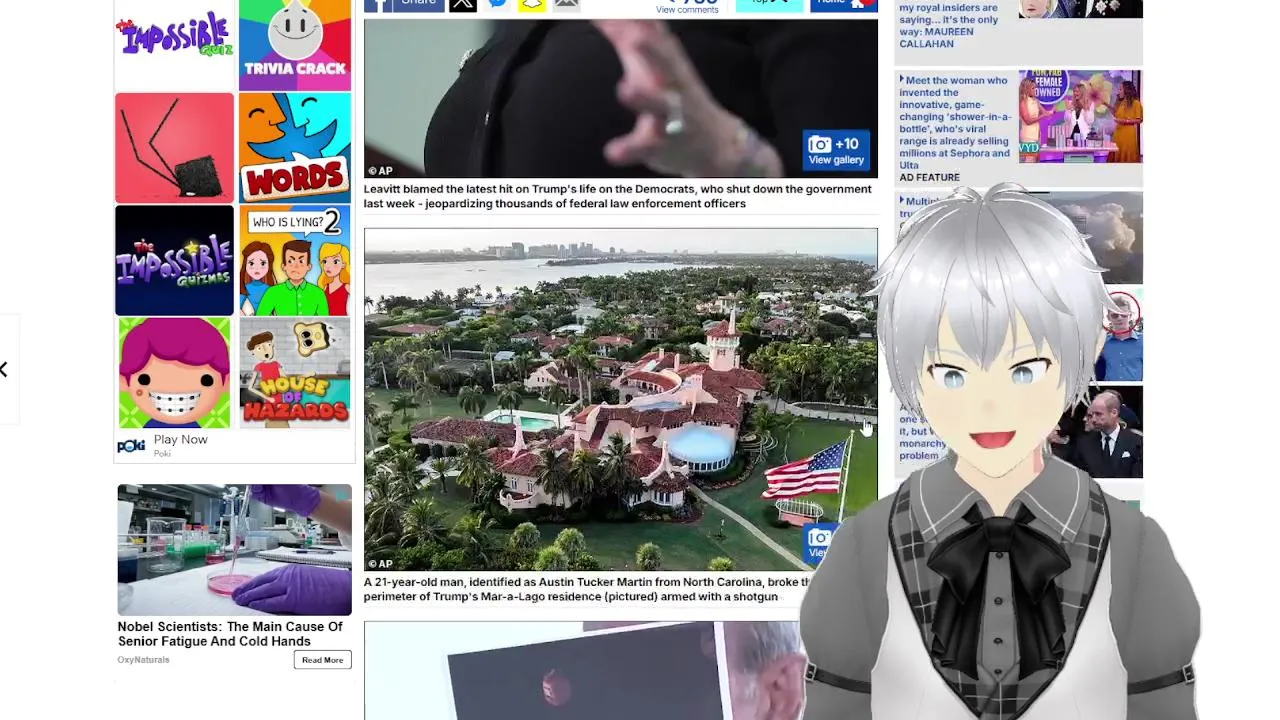Open Trivia Crack game tile
Viewport: 1280px width, 720px height.
[295, 44]
